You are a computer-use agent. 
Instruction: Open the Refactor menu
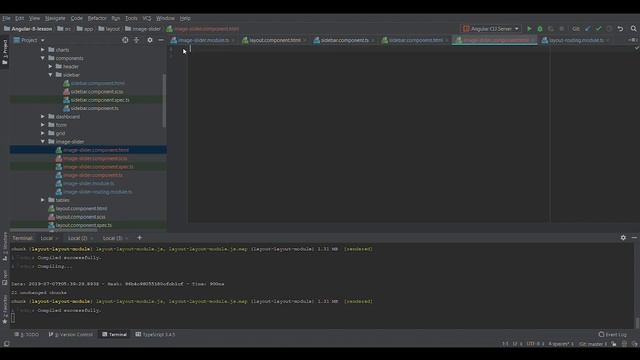(97, 18)
